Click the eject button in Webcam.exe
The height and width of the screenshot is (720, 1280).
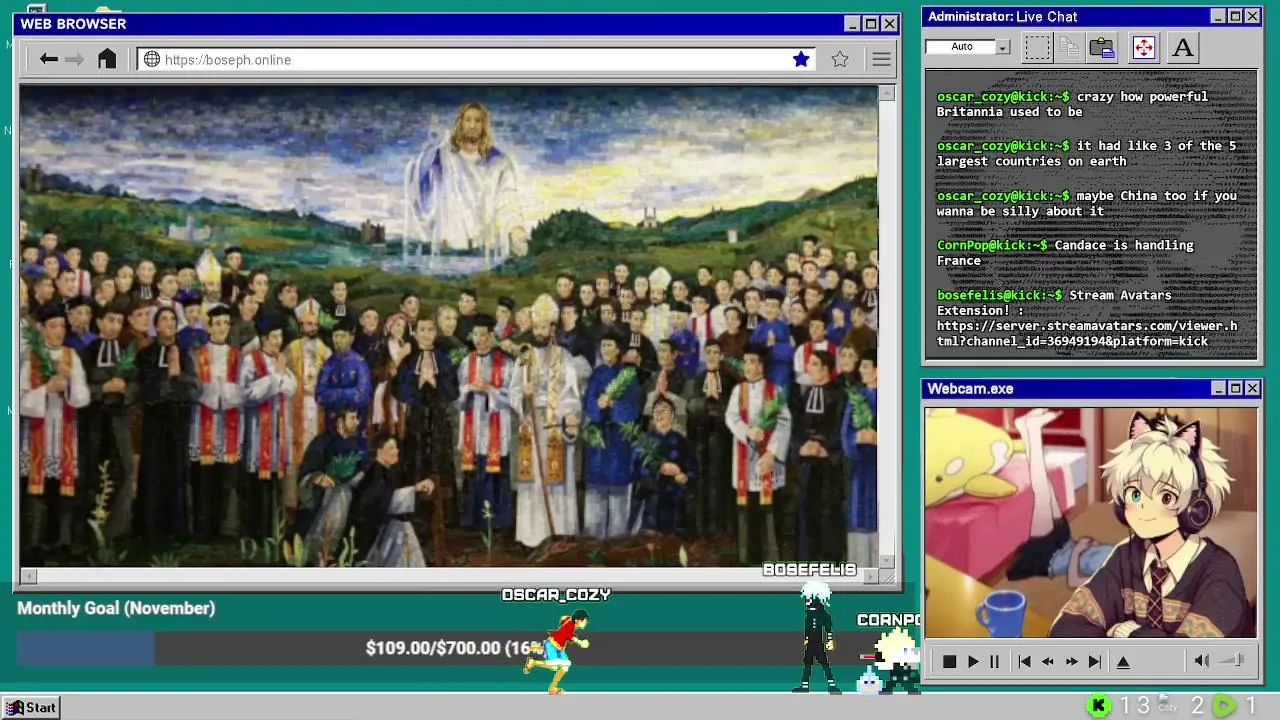(1123, 661)
